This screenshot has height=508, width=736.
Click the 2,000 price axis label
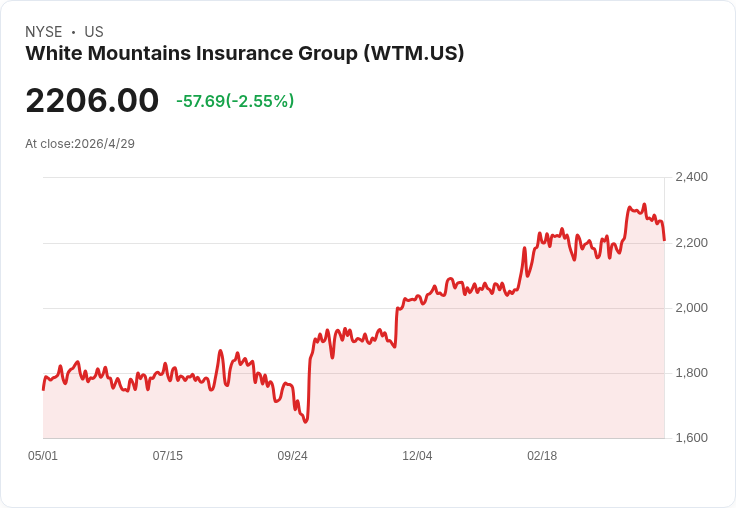pos(691,308)
